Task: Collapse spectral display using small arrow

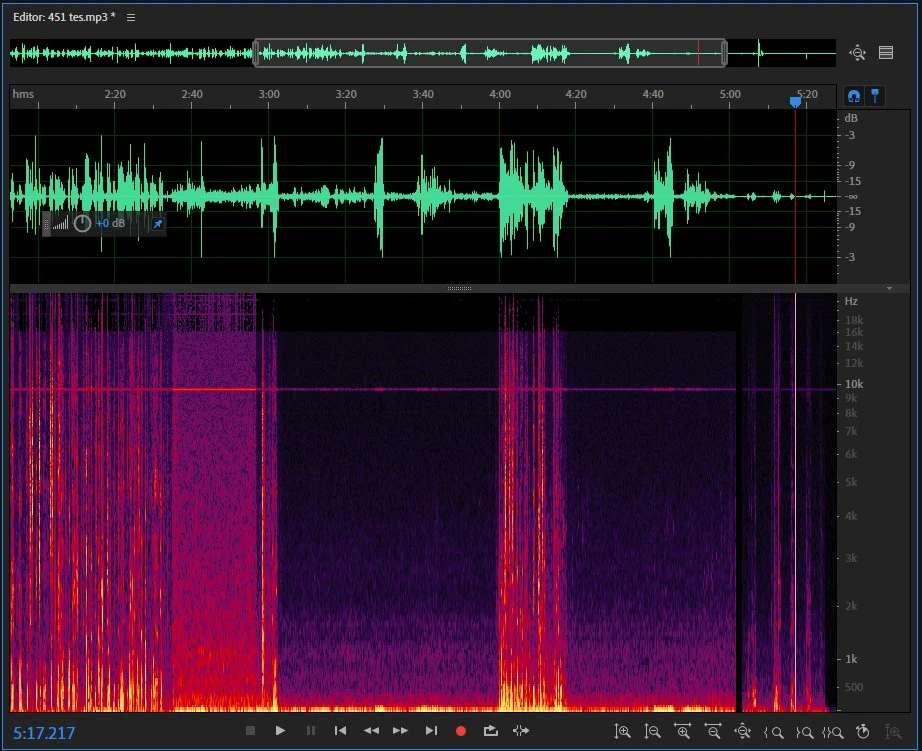Action: 889,288
